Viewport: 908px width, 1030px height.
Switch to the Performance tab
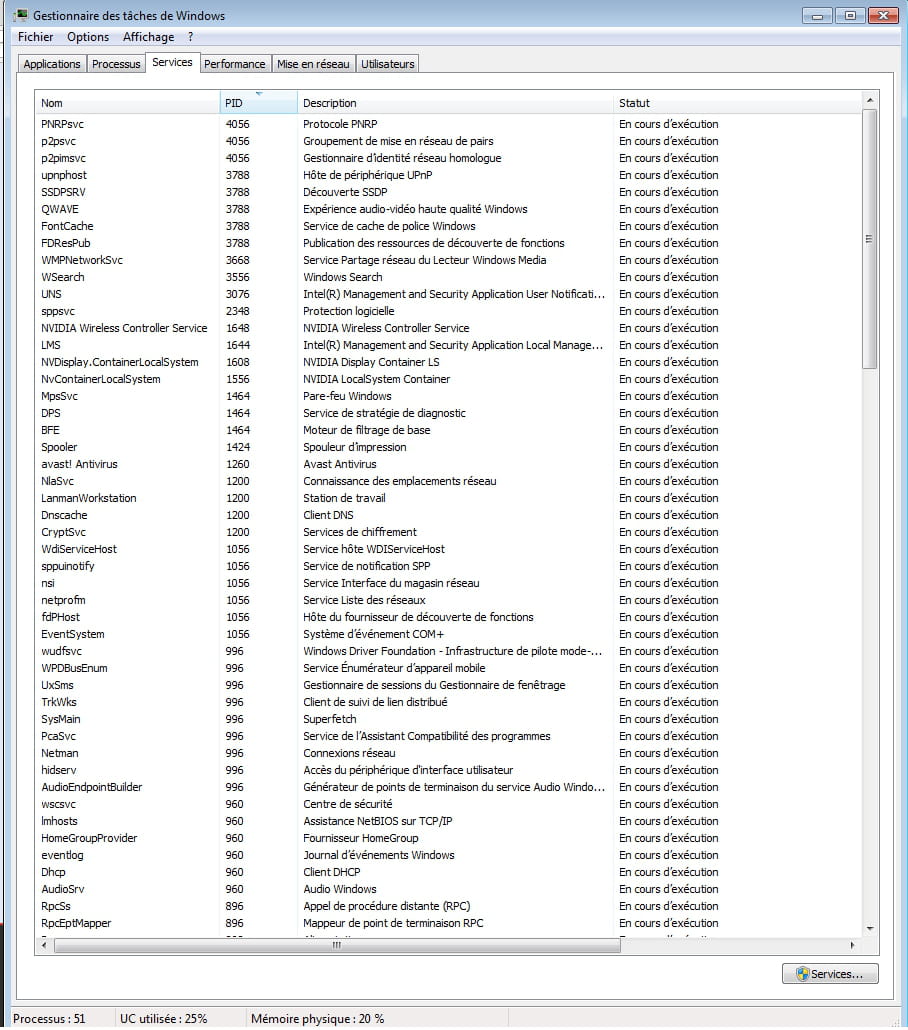coord(235,64)
